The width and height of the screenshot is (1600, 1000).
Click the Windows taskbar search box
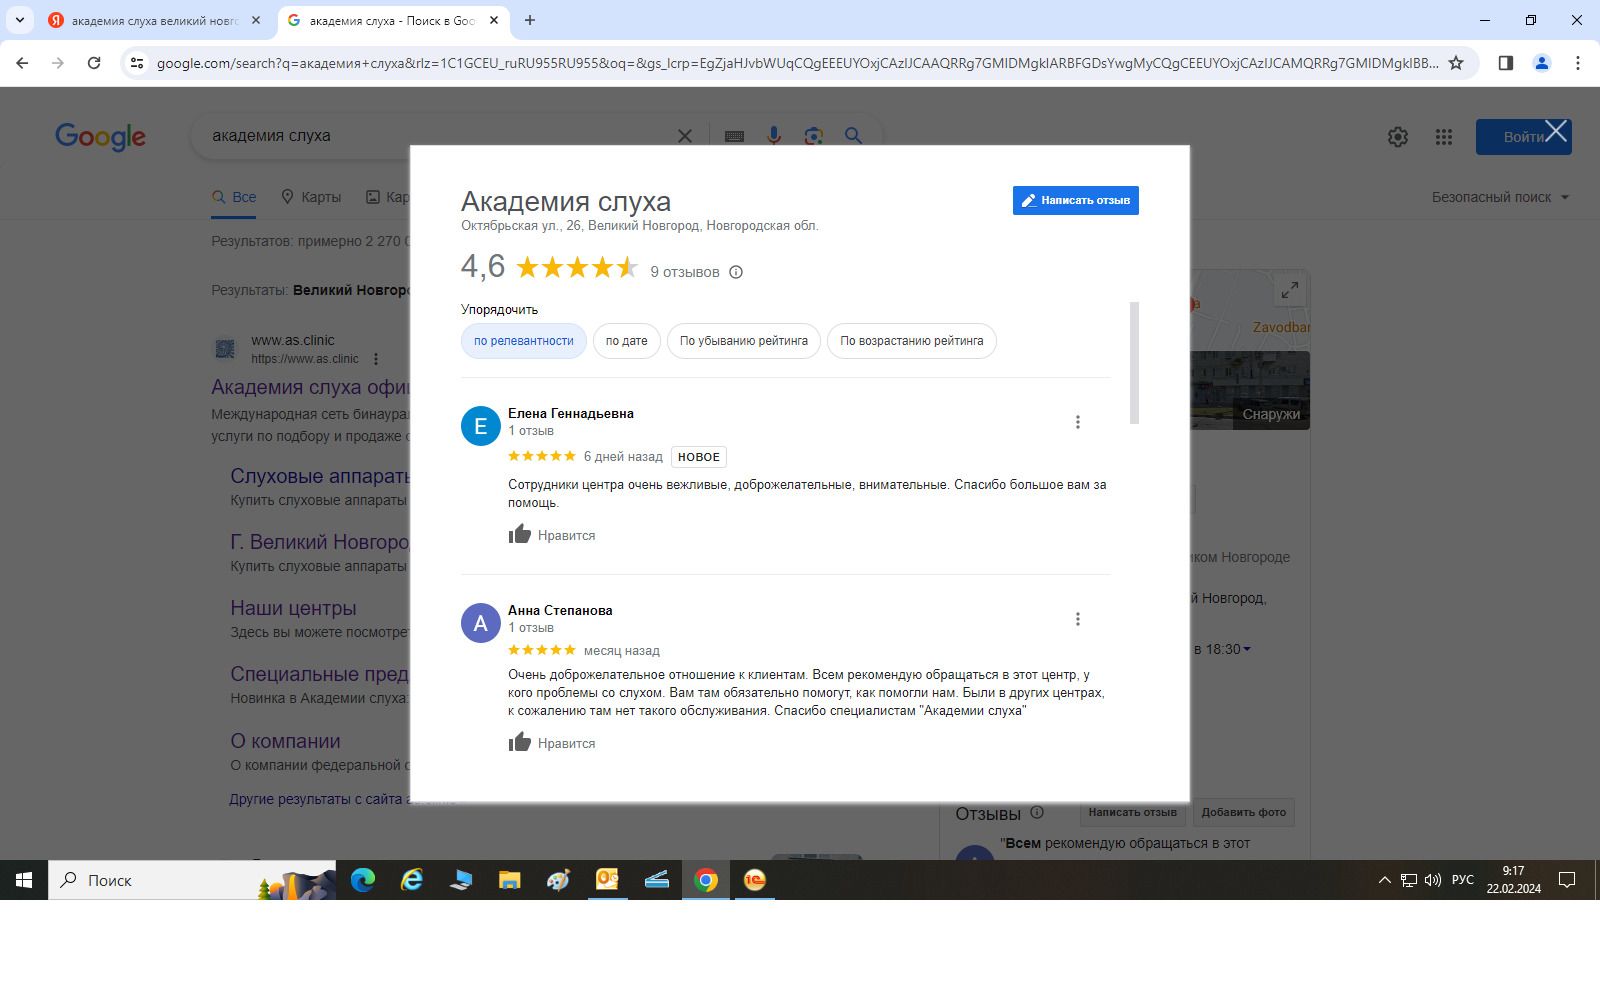click(x=192, y=880)
